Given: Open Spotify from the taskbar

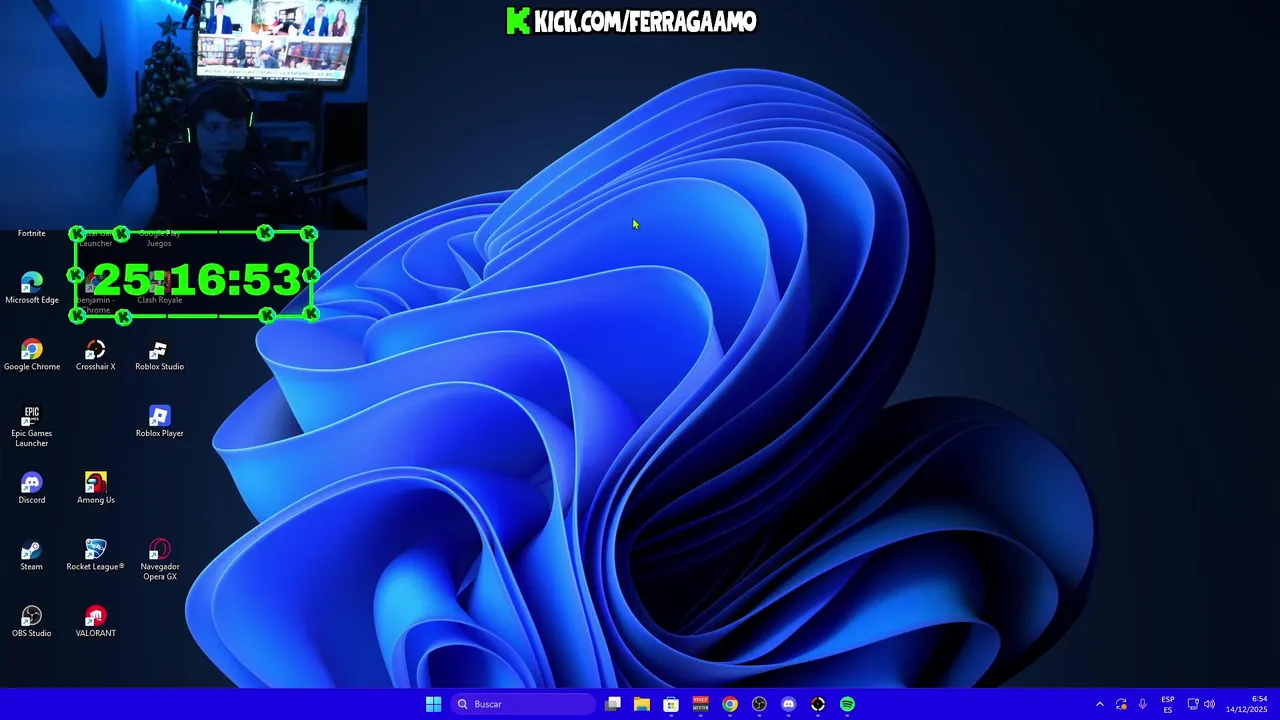Looking at the screenshot, I should [x=847, y=704].
